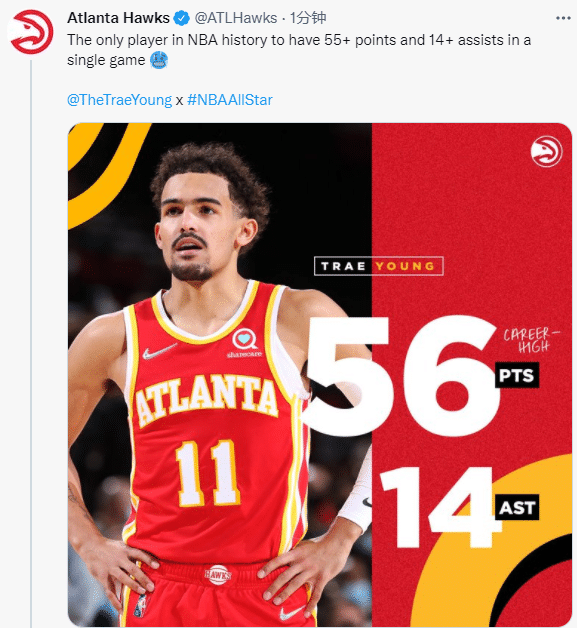Open the #NBAAllStar hashtag

pyautogui.click(x=229, y=100)
